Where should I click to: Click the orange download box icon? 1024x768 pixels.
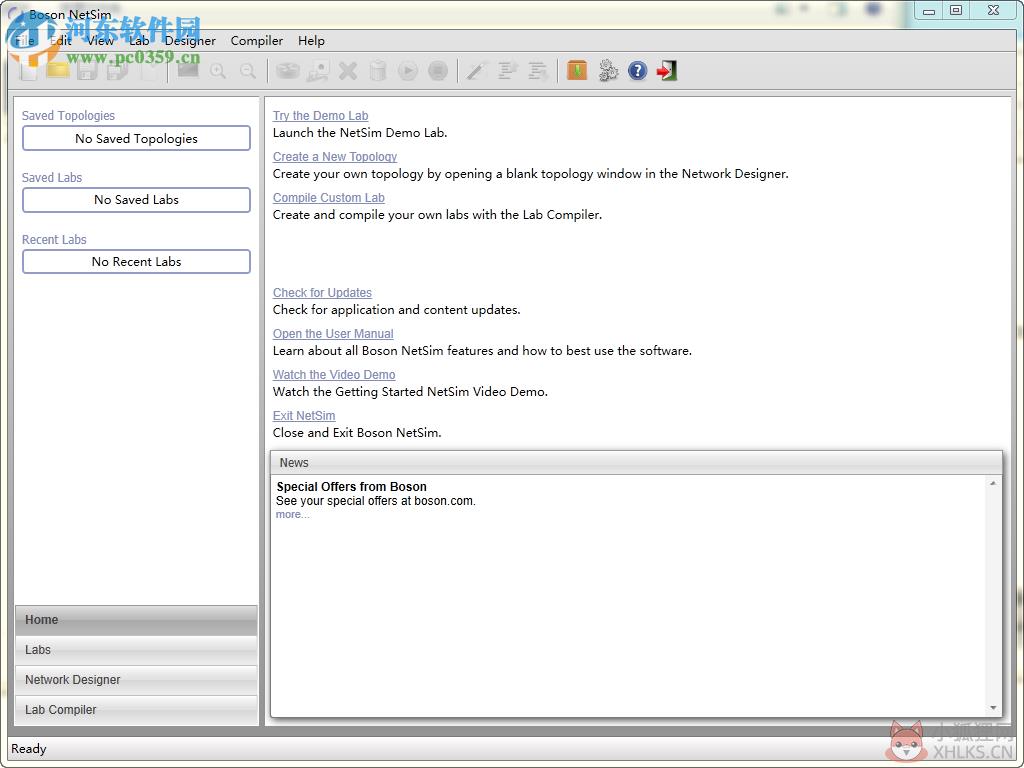(x=577, y=70)
